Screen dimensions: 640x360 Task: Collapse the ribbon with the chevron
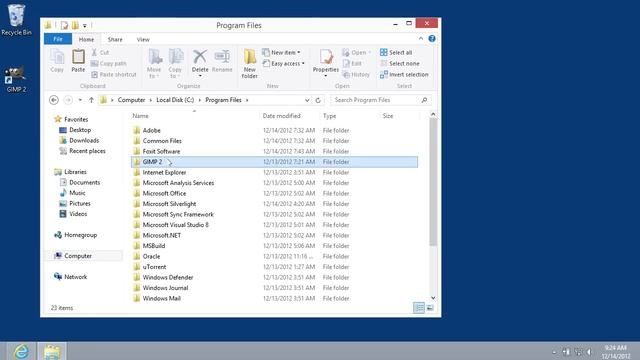click(x=421, y=38)
